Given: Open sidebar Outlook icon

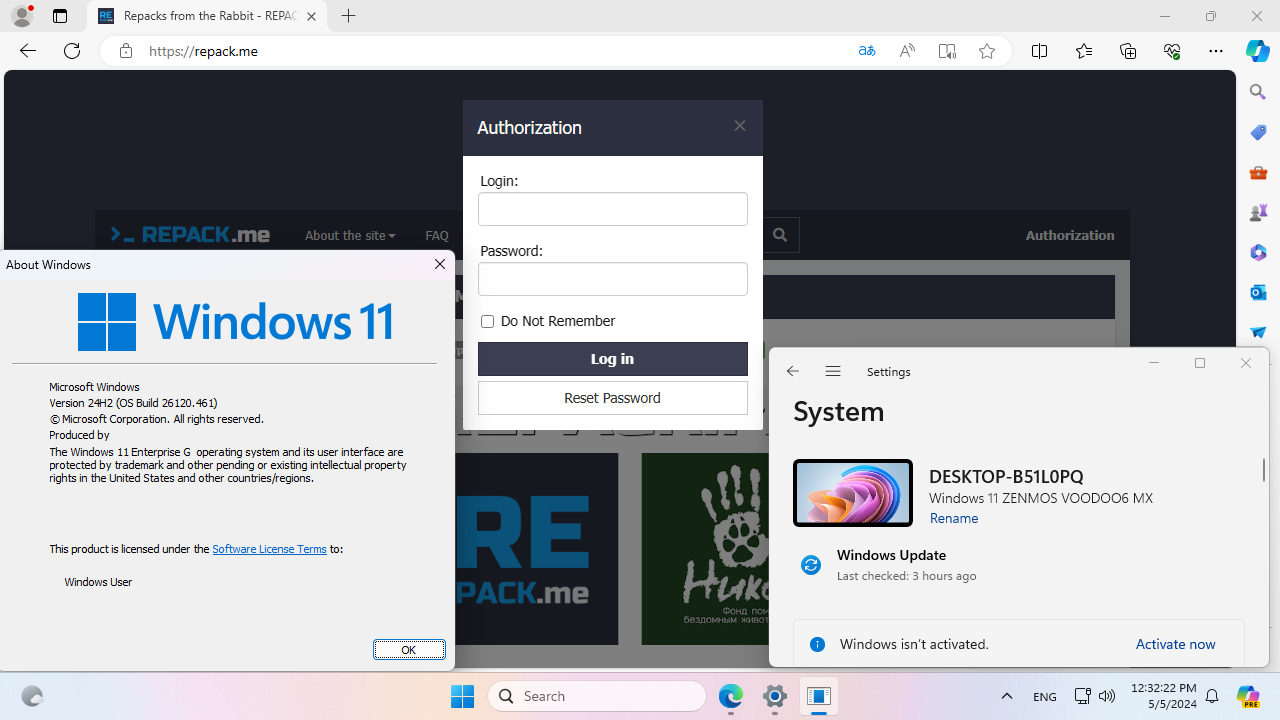Looking at the screenshot, I should coord(1258,292).
